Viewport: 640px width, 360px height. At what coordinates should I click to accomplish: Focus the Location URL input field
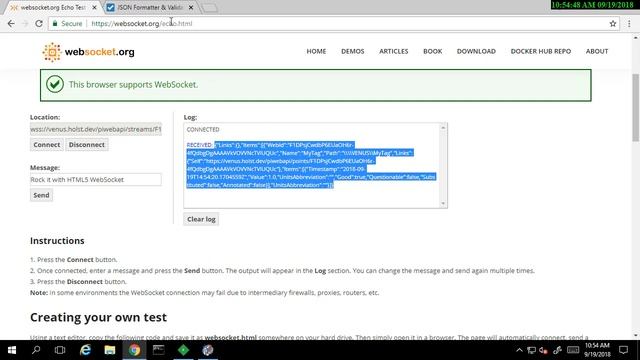tap(96, 129)
